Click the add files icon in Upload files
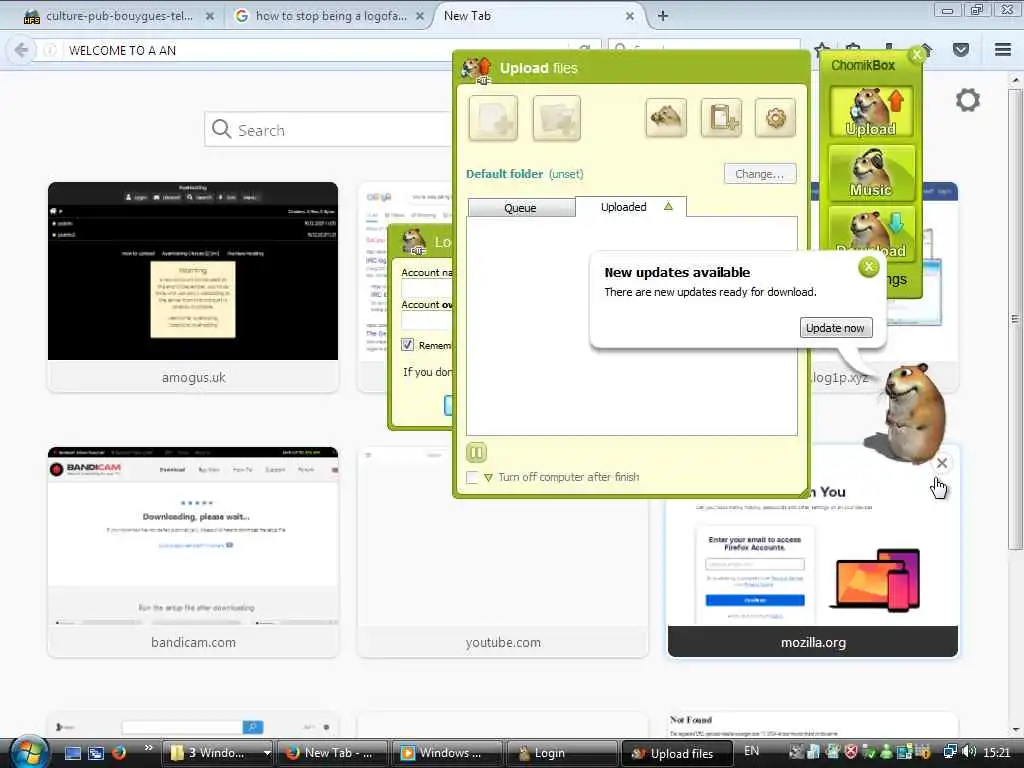 tap(493, 118)
